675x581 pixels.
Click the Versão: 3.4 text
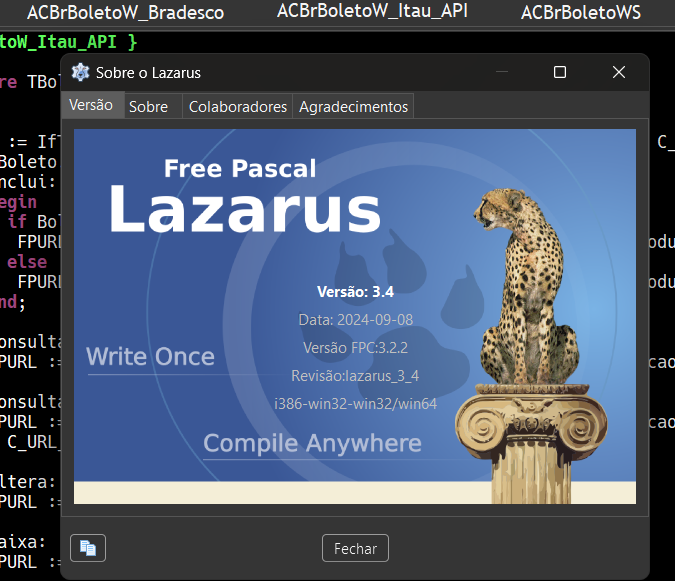coord(356,292)
